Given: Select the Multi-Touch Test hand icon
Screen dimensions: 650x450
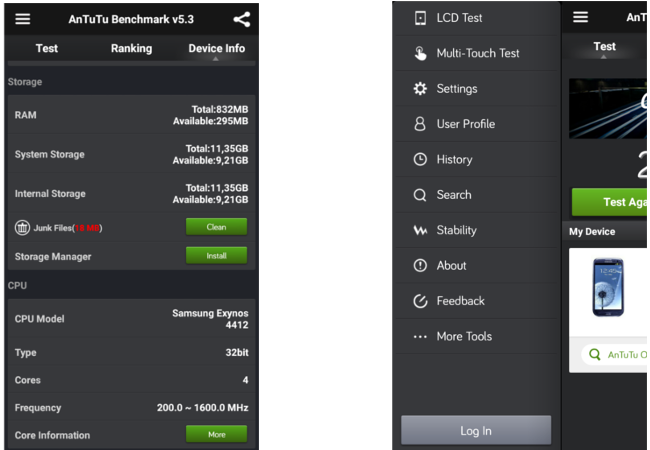Looking at the screenshot, I should click(x=420, y=53).
